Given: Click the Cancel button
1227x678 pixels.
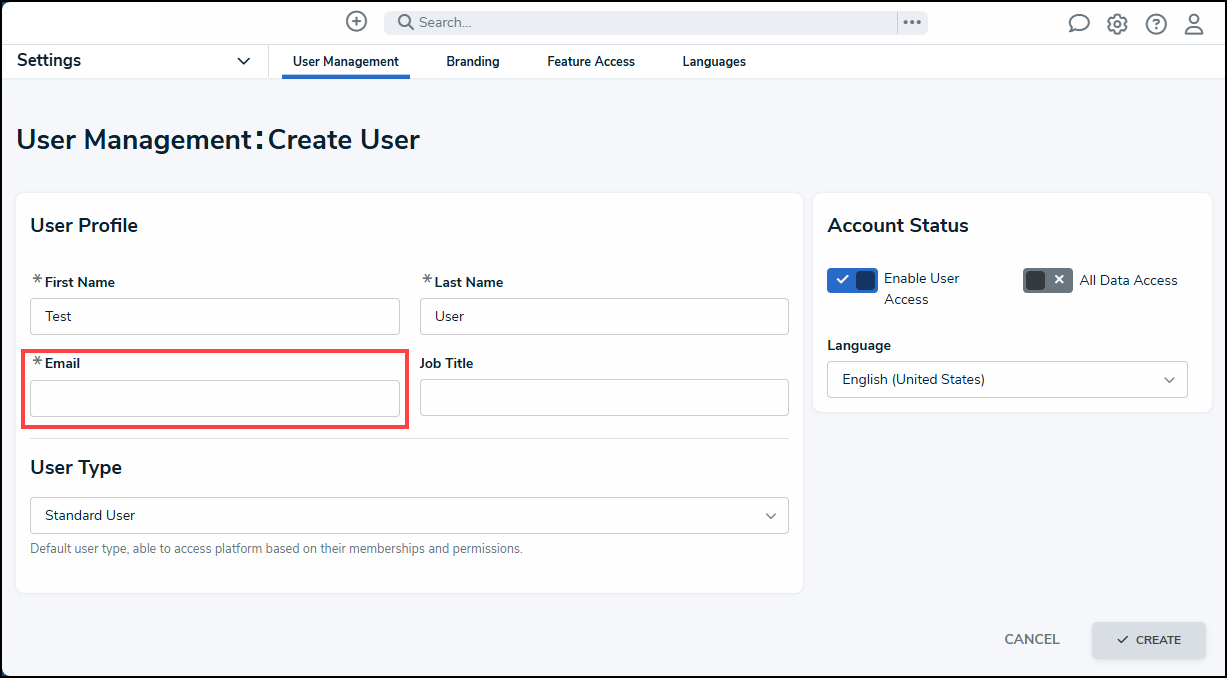Looking at the screenshot, I should [x=1032, y=639].
